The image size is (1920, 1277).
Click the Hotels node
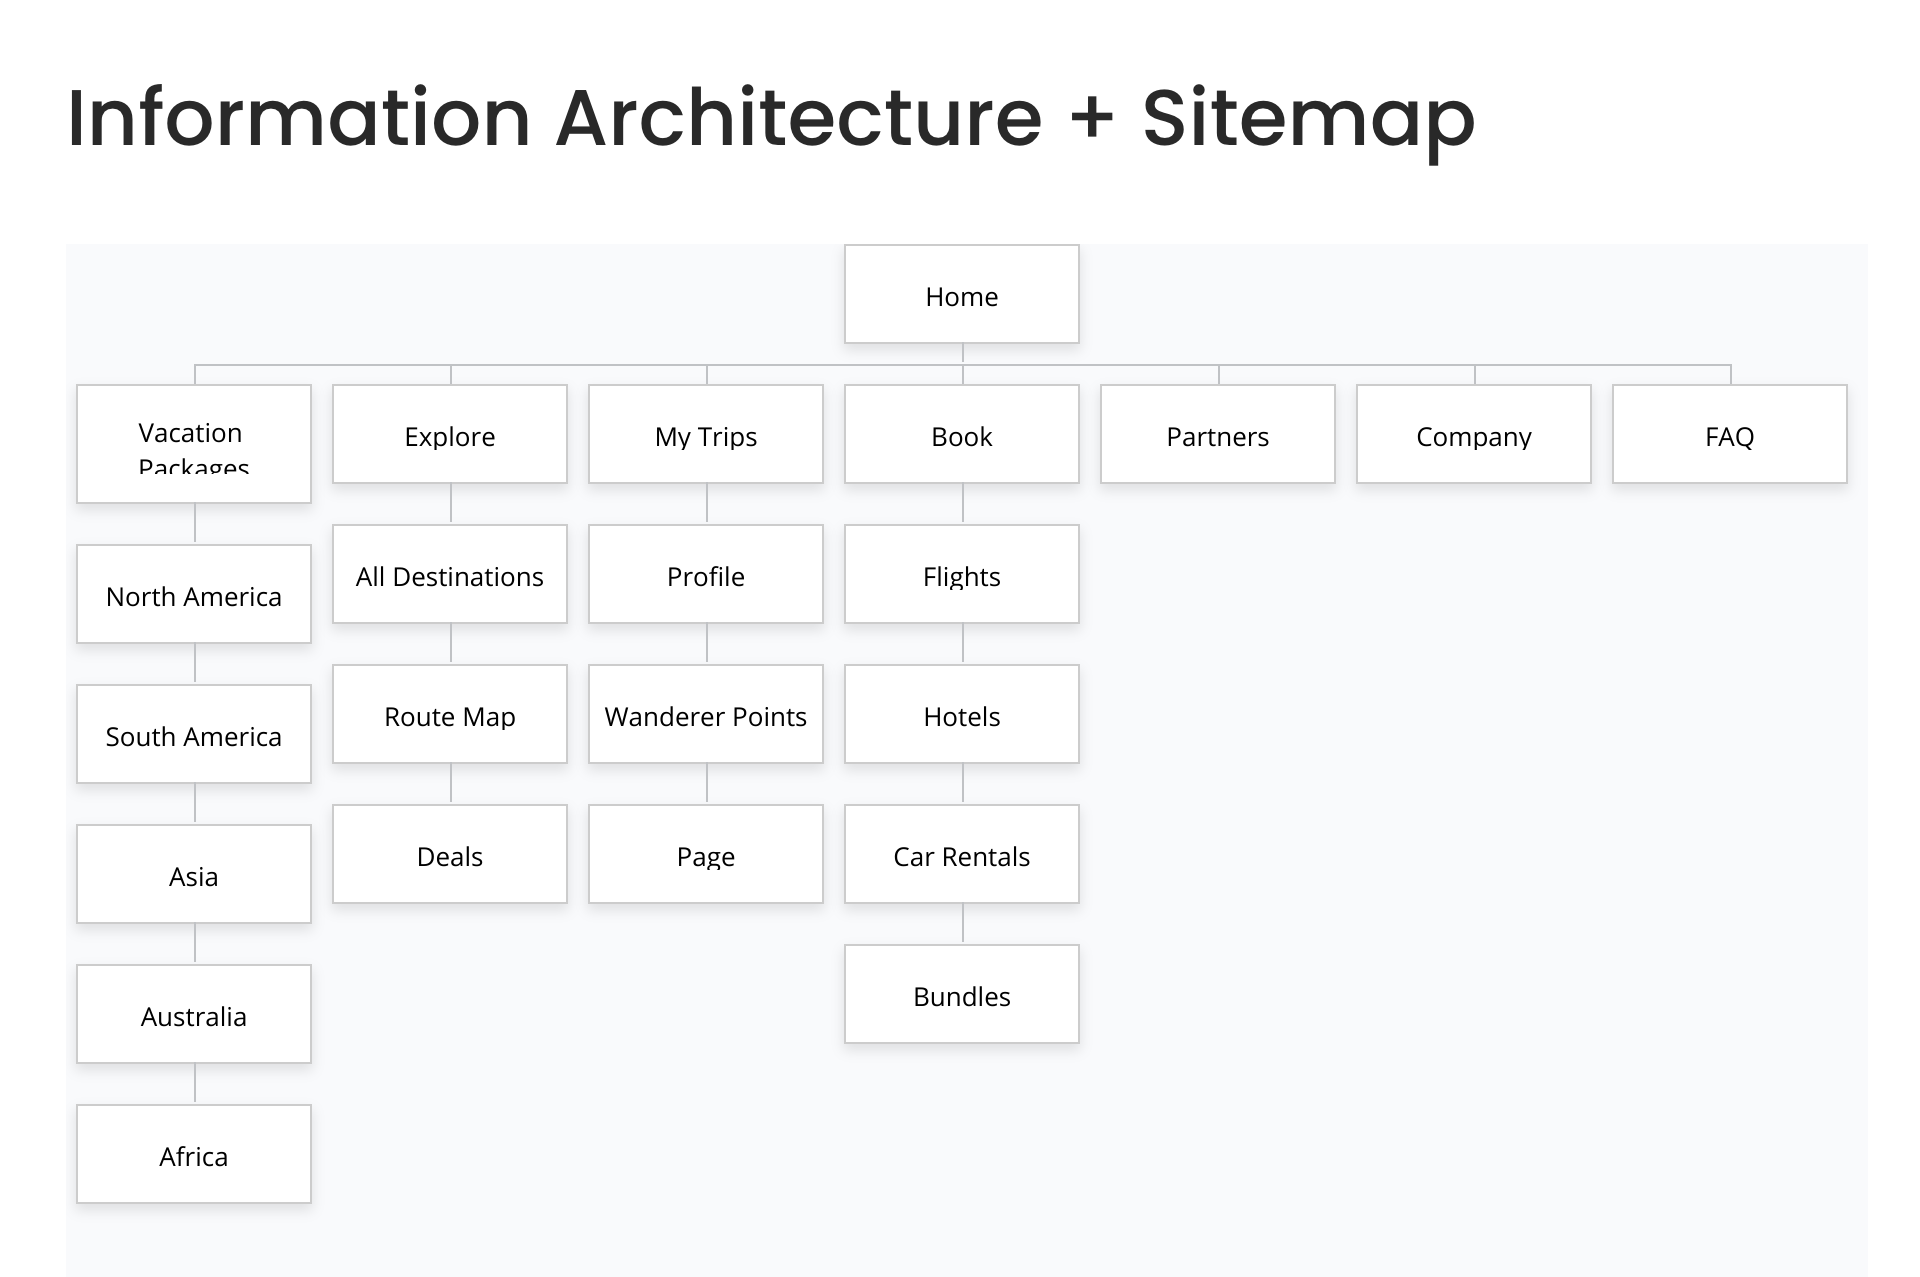point(962,714)
